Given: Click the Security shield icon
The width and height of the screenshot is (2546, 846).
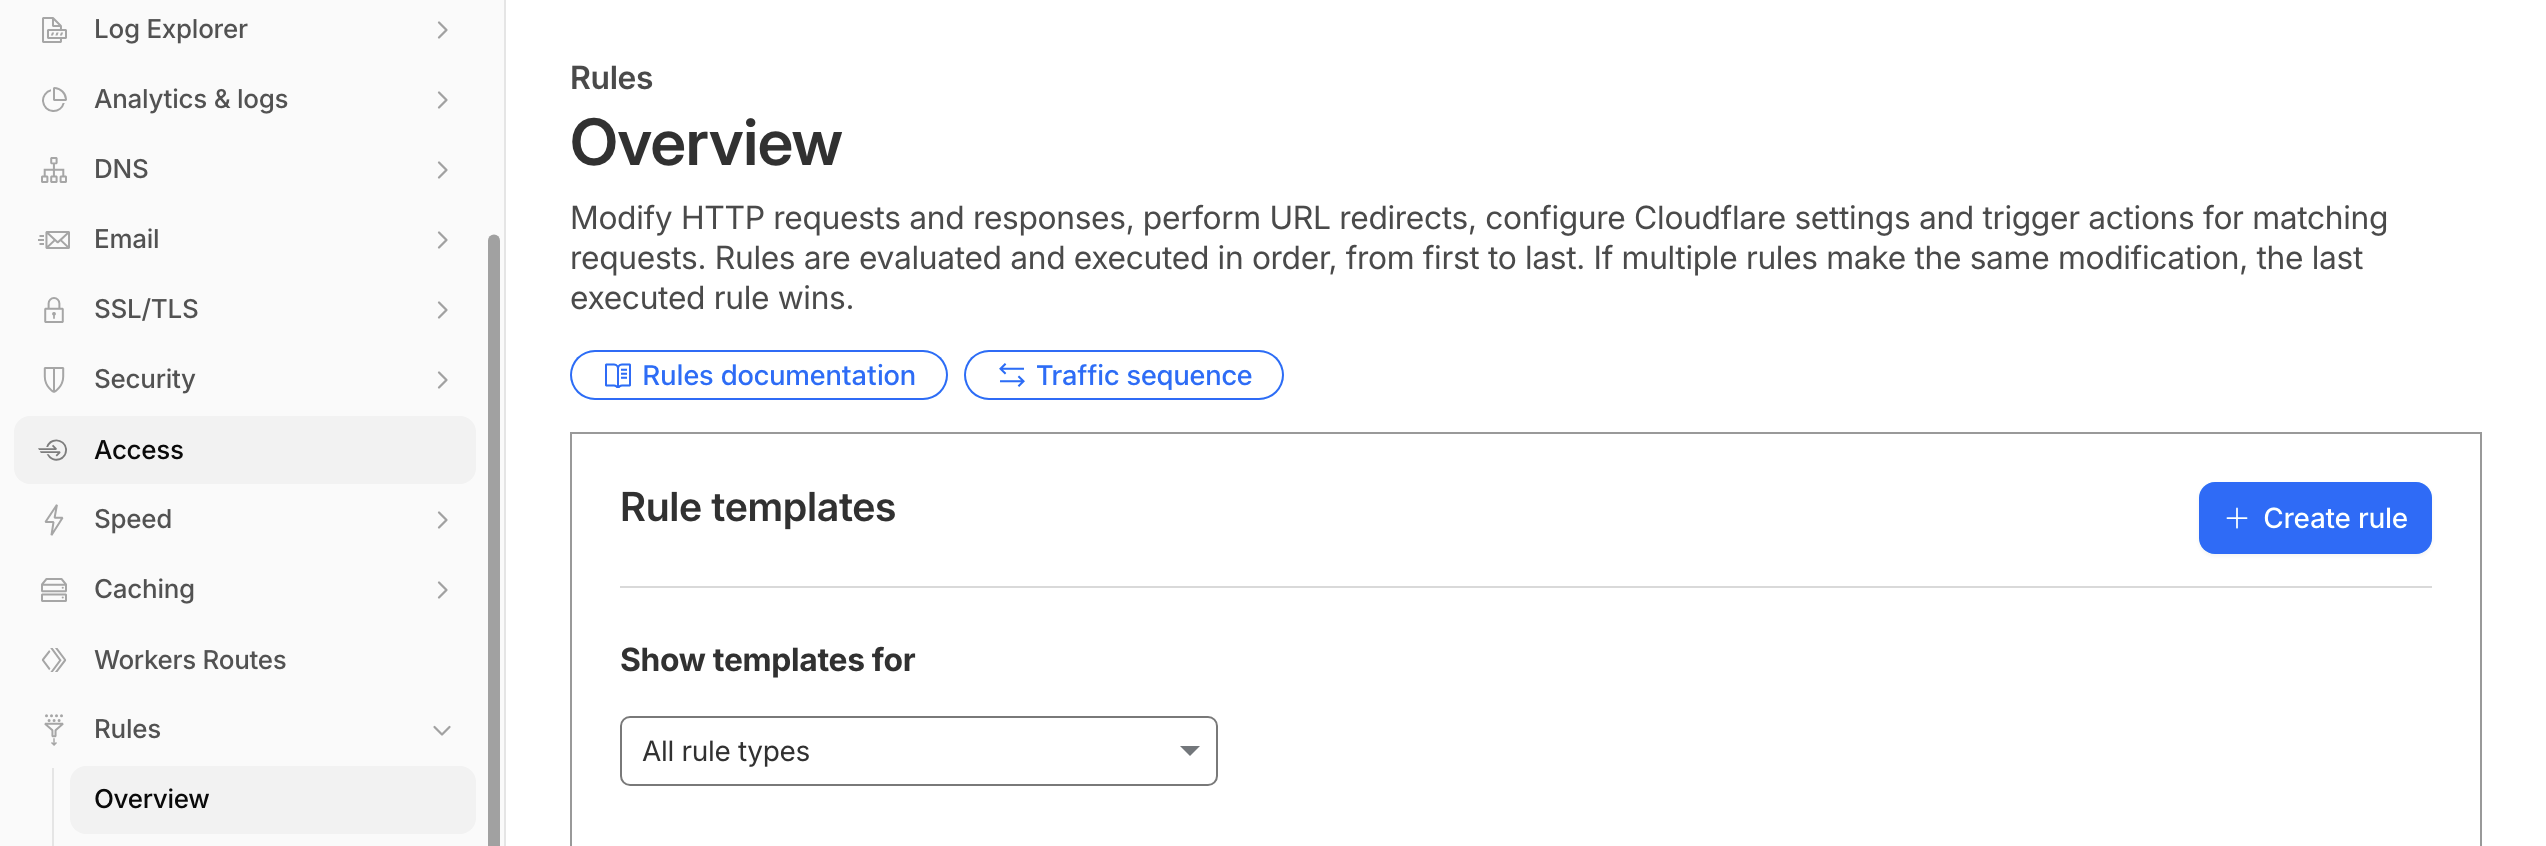Looking at the screenshot, I should 54,380.
